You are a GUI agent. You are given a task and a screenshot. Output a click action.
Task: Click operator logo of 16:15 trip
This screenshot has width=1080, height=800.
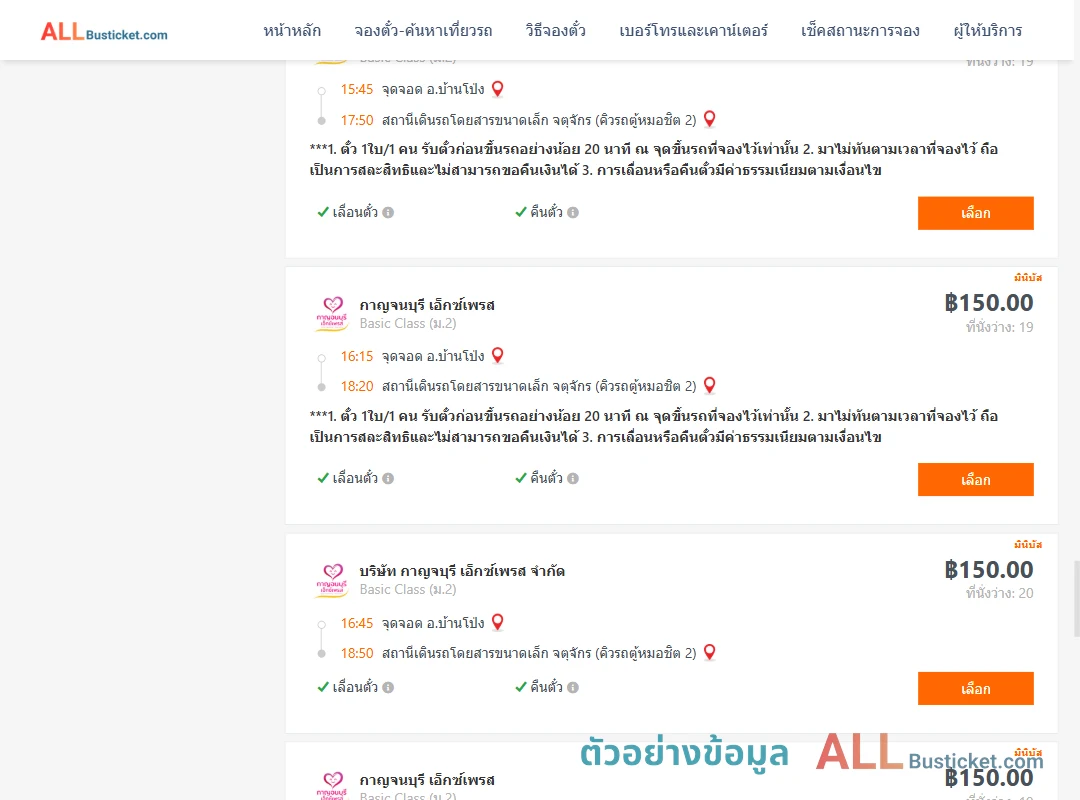[332, 314]
